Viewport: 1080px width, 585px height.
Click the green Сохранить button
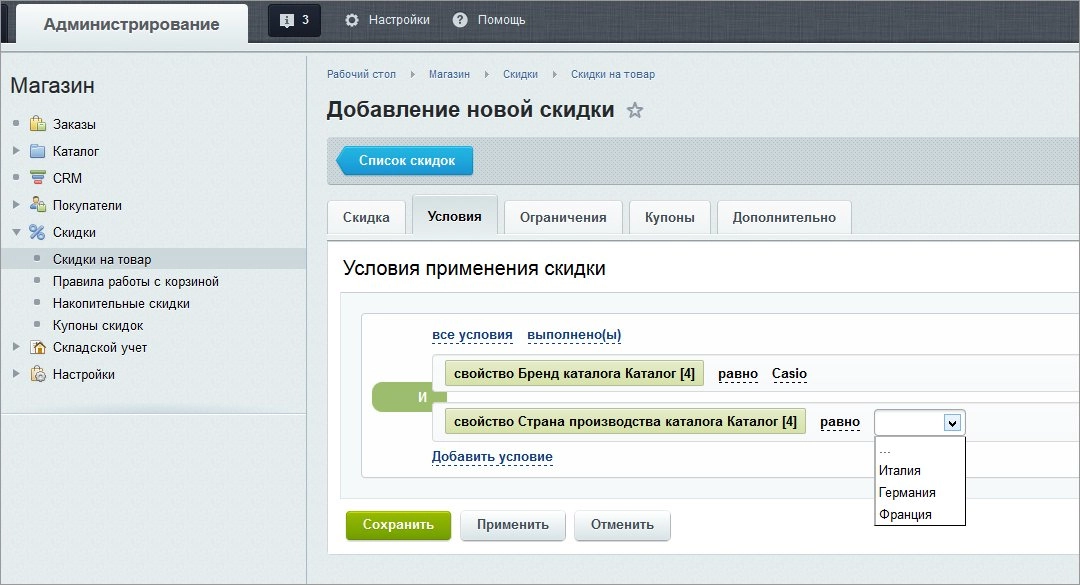tap(398, 525)
